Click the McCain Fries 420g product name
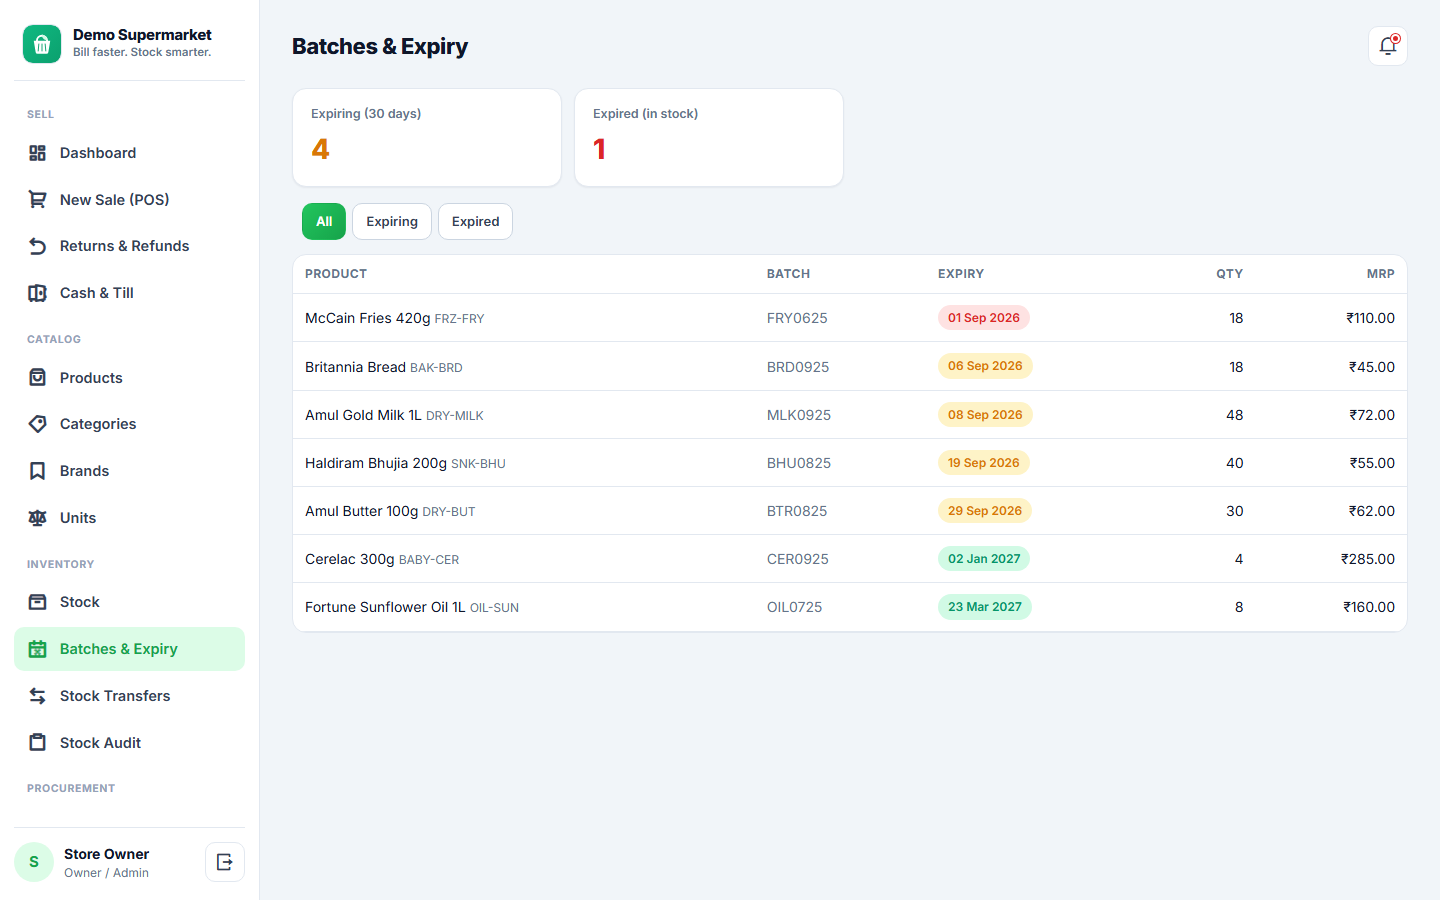 367,318
